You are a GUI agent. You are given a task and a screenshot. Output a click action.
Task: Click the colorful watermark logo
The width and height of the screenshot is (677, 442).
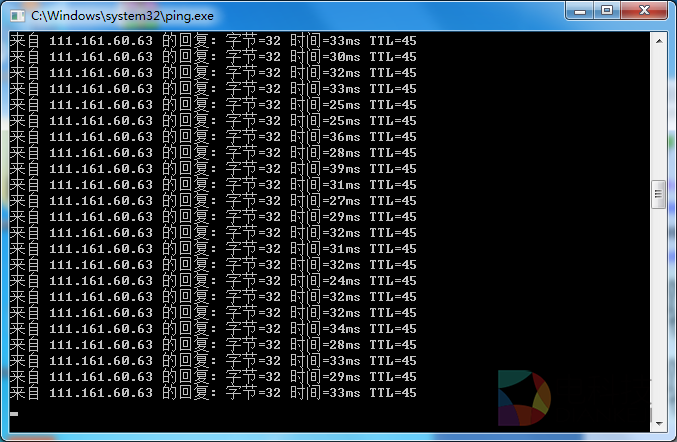pos(524,394)
